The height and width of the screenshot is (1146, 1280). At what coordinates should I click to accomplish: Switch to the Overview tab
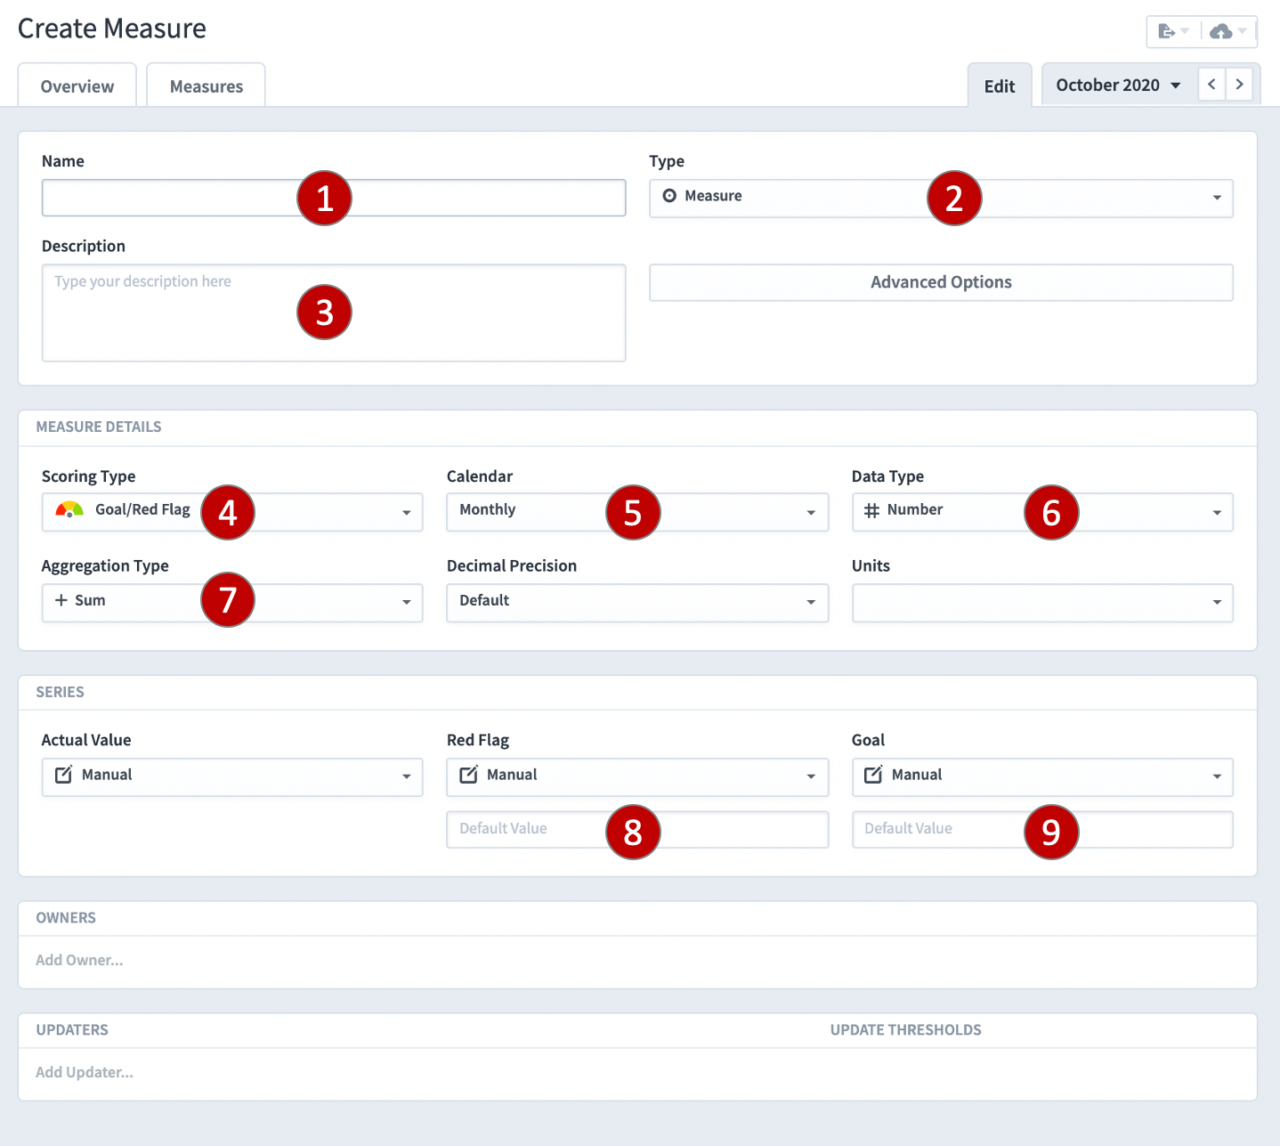[76, 86]
